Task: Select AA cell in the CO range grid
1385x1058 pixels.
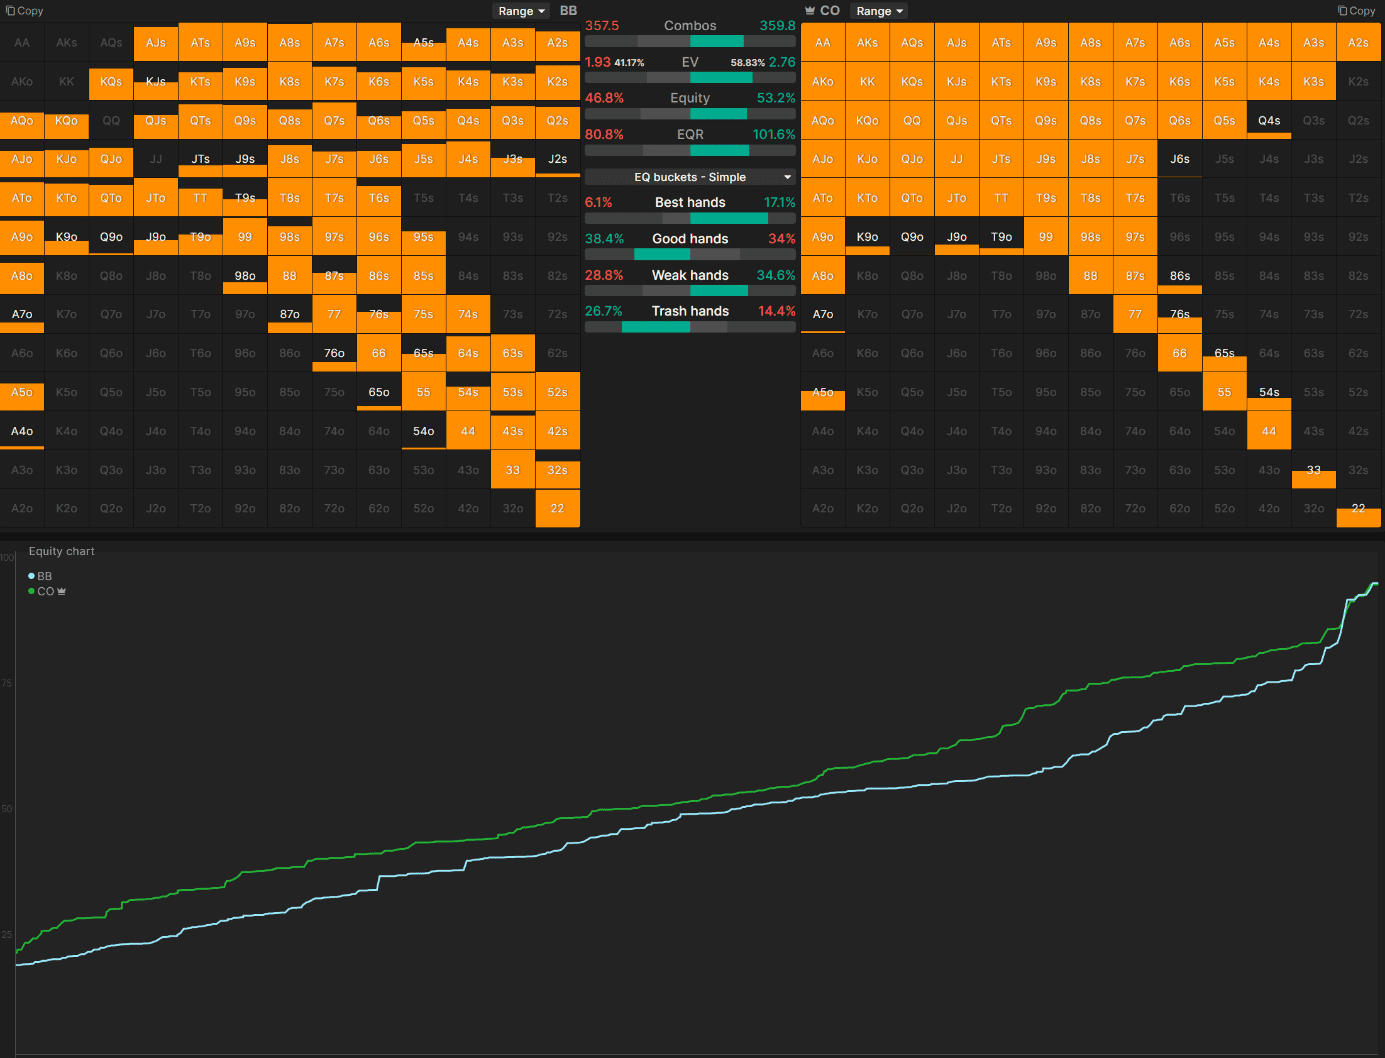Action: (823, 43)
